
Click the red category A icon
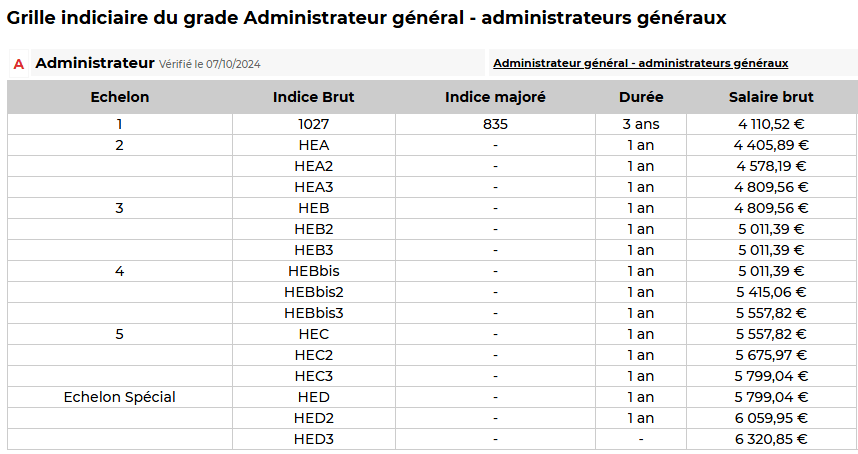pos(18,64)
